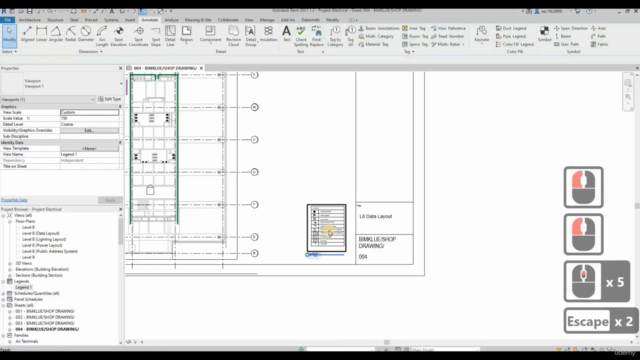The width and height of the screenshot is (640, 360).
Task: Switch to the Systems ribbon tab
Action: tap(111, 20)
